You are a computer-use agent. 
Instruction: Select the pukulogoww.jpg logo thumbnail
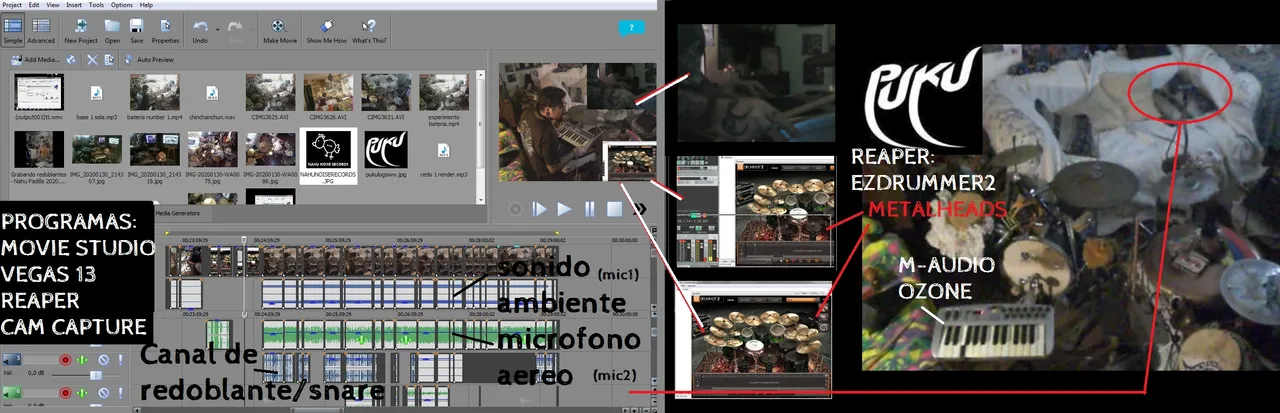point(386,149)
